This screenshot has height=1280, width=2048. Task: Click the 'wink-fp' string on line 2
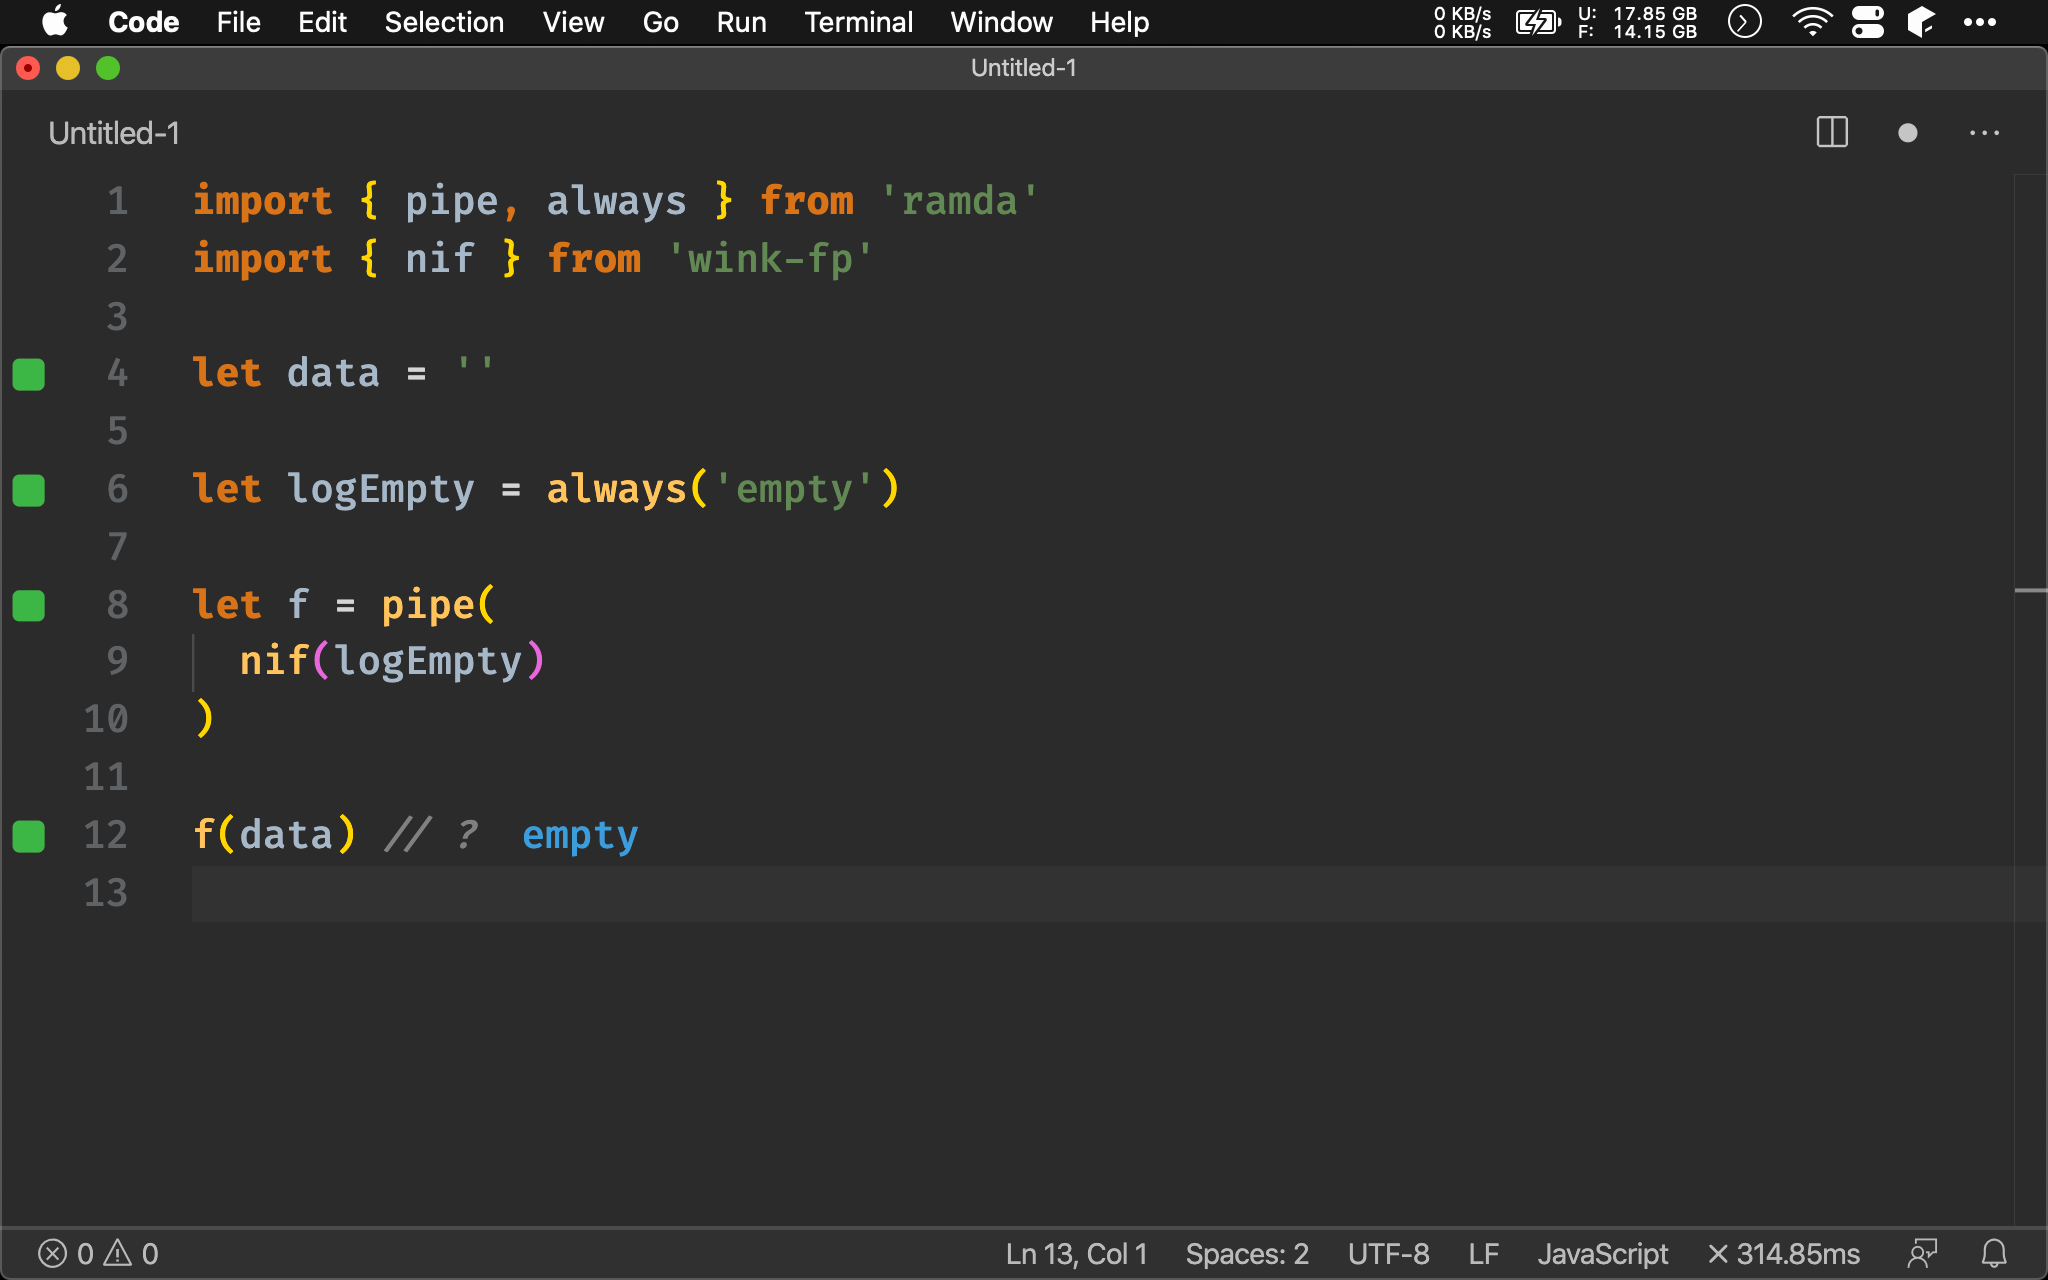pyautogui.click(x=770, y=259)
